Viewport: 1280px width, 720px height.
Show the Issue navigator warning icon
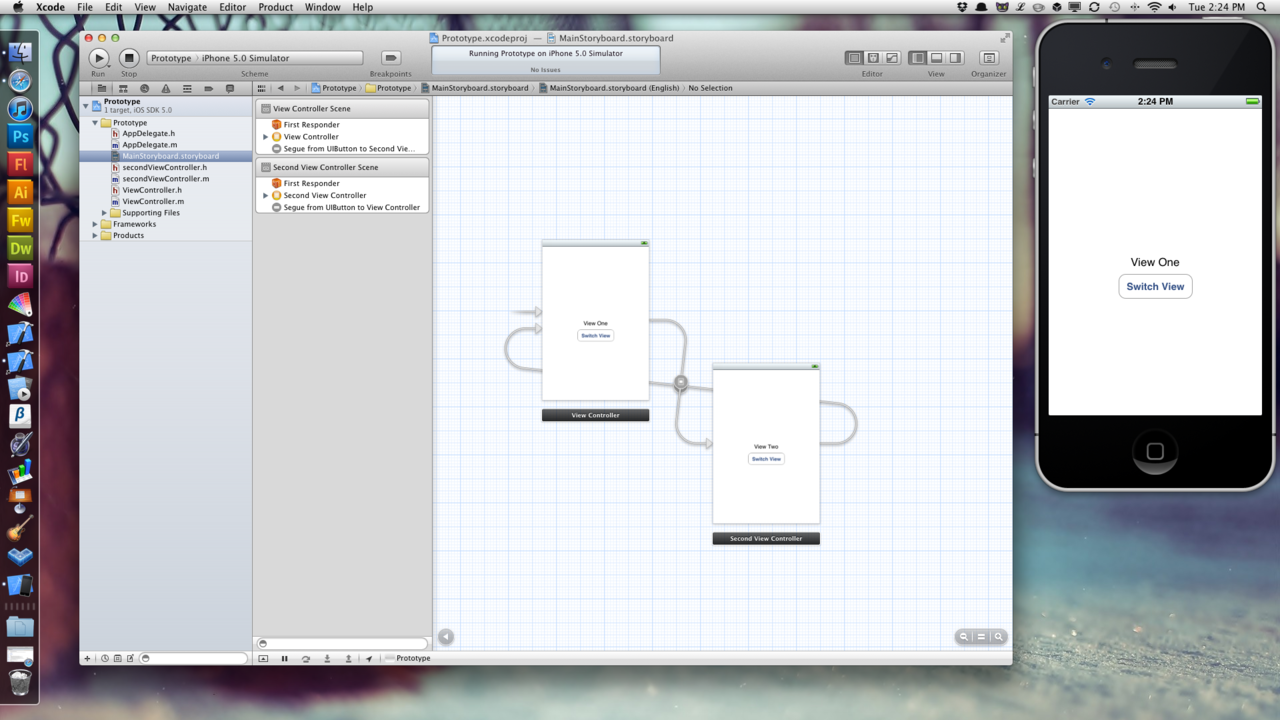[166, 88]
